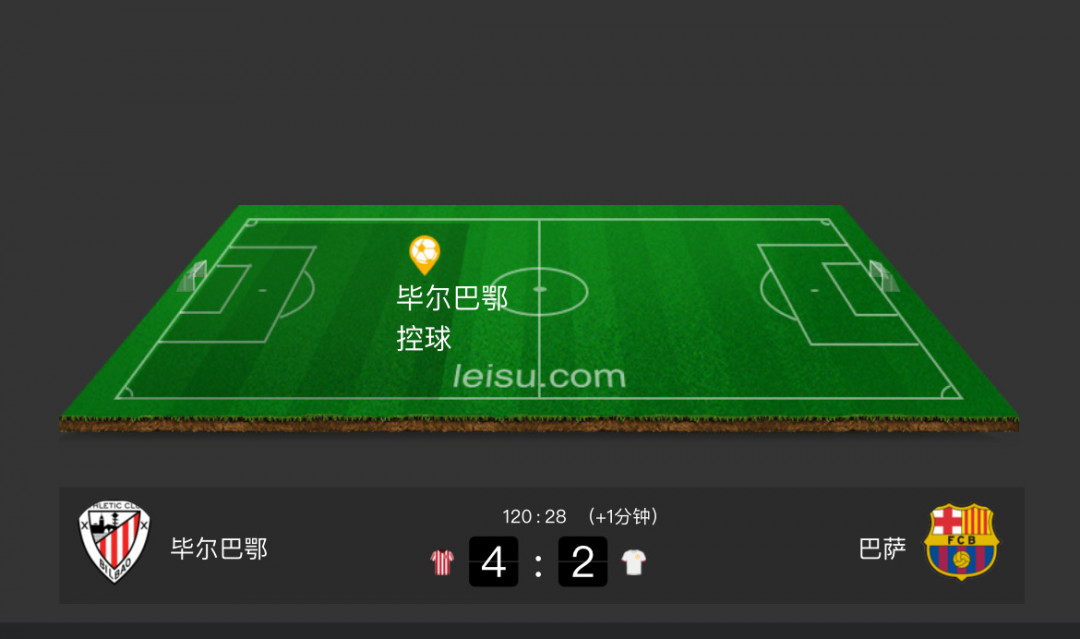Screen dimensions: 1080x639
Task: Click the Athletic Bilbao club crest
Action: [114, 542]
